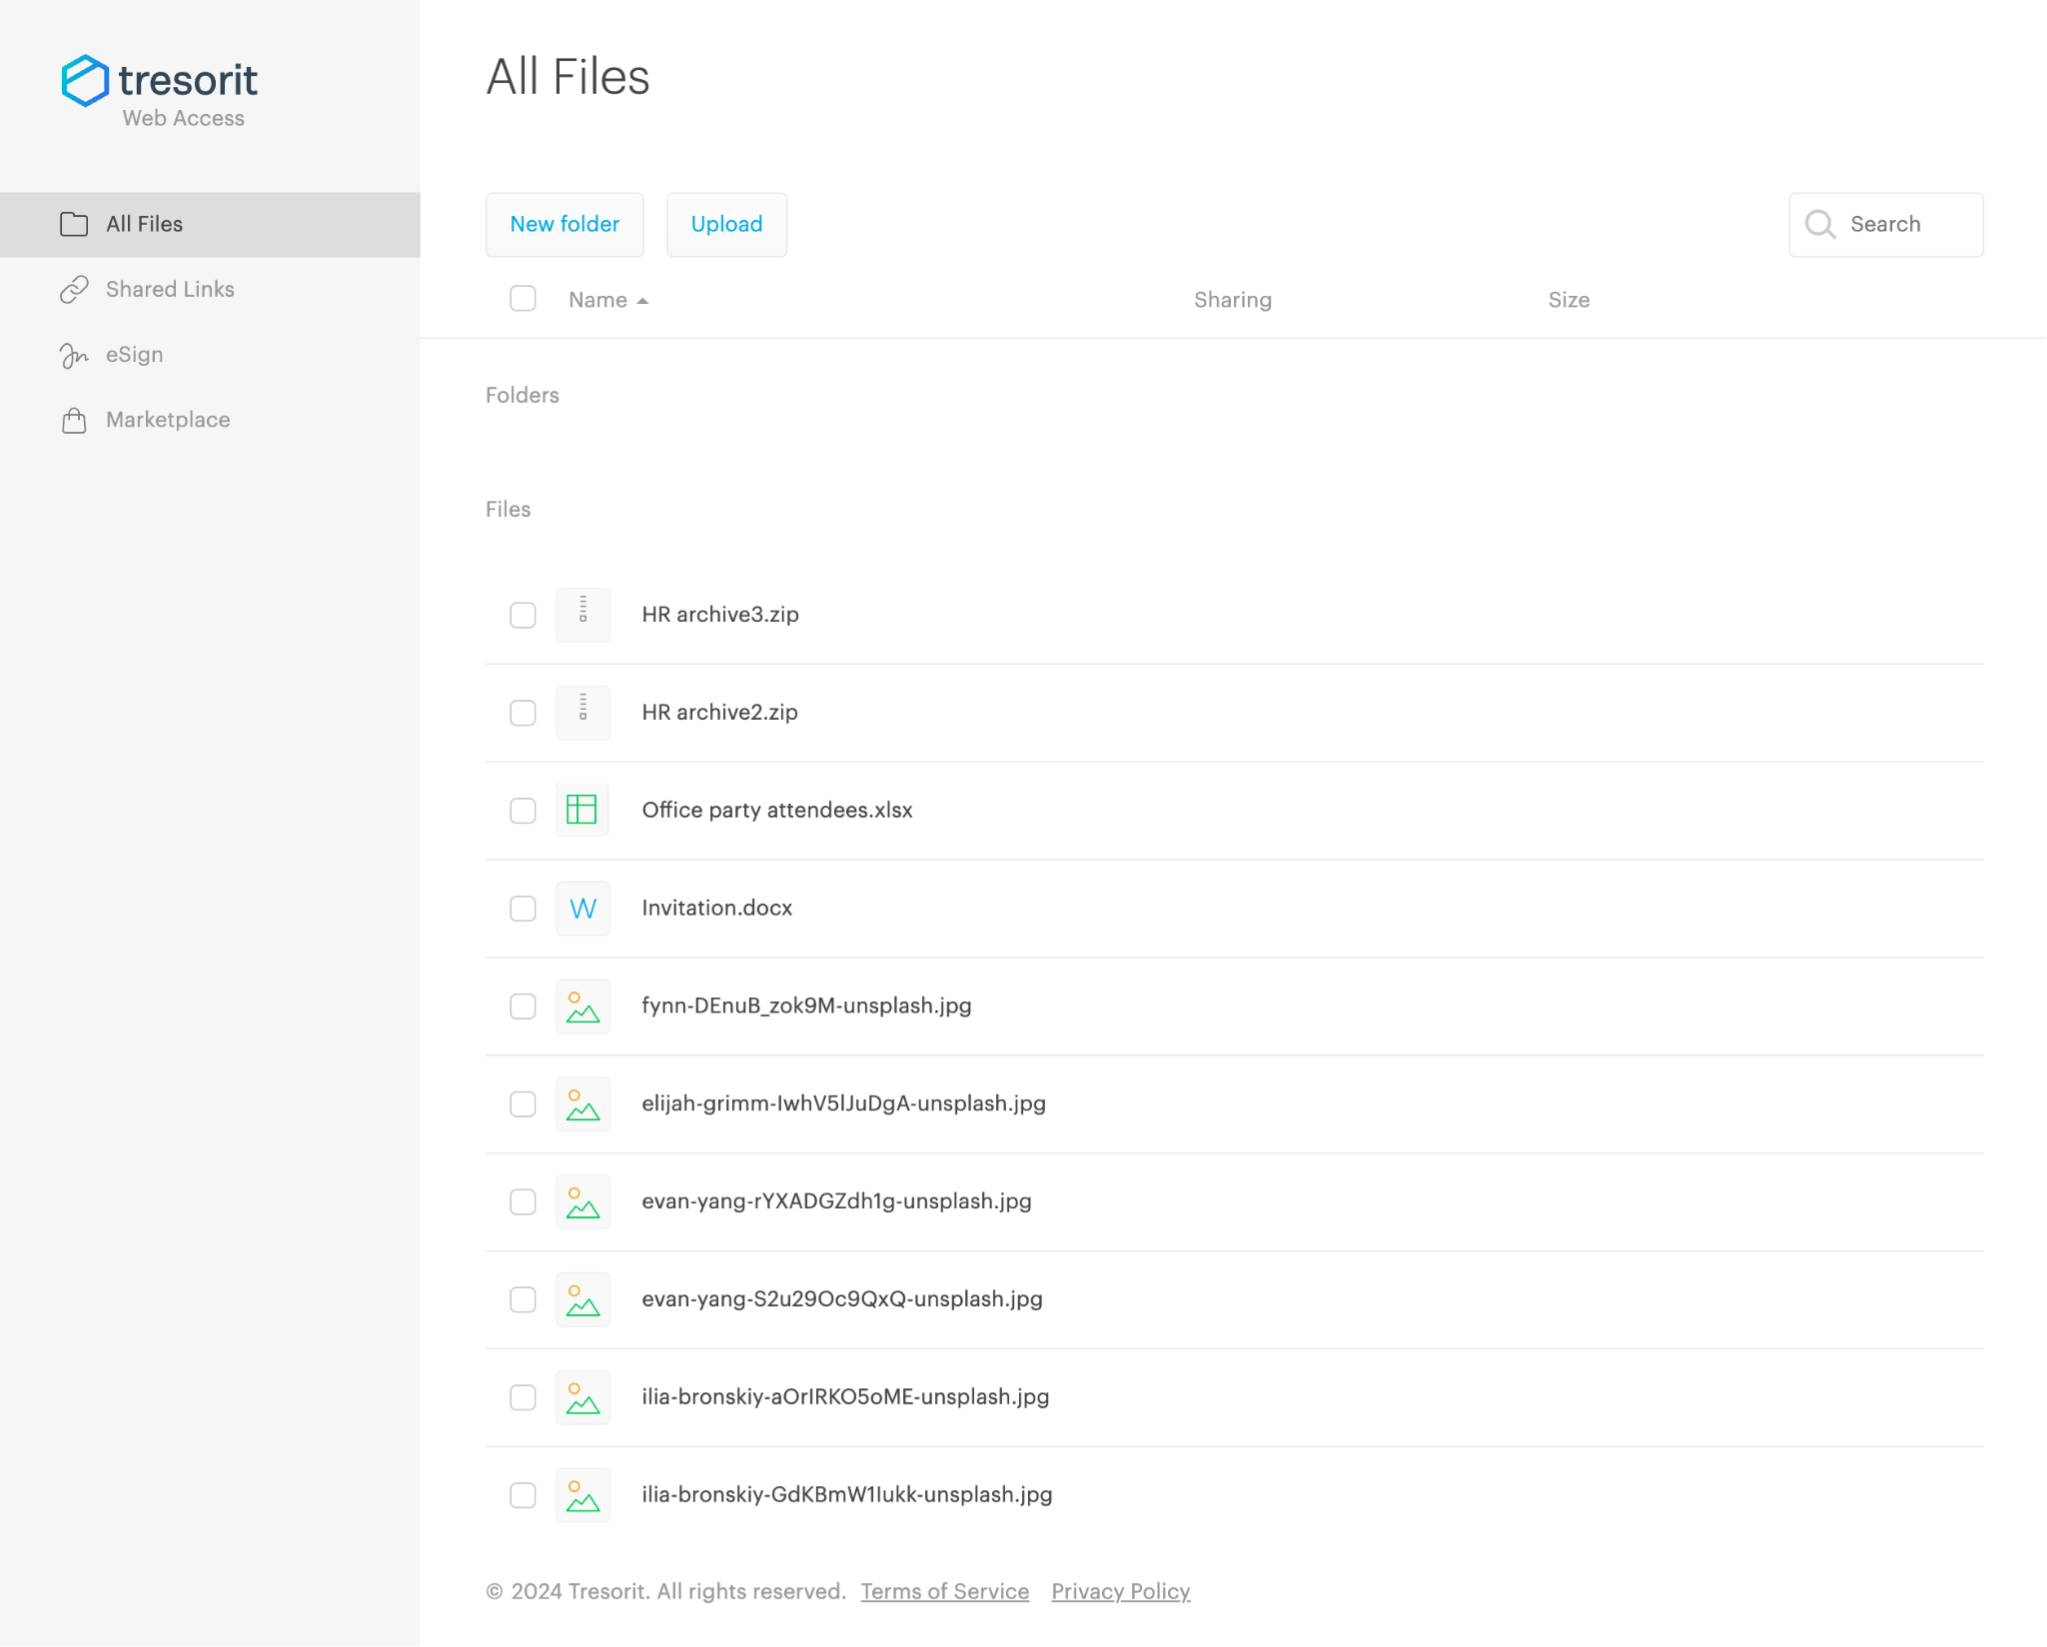The image size is (2047, 1647).
Task: Select checkbox for evan-yang-S2u29Oc9QxQ-unsplash.jpg
Action: pos(523,1301)
